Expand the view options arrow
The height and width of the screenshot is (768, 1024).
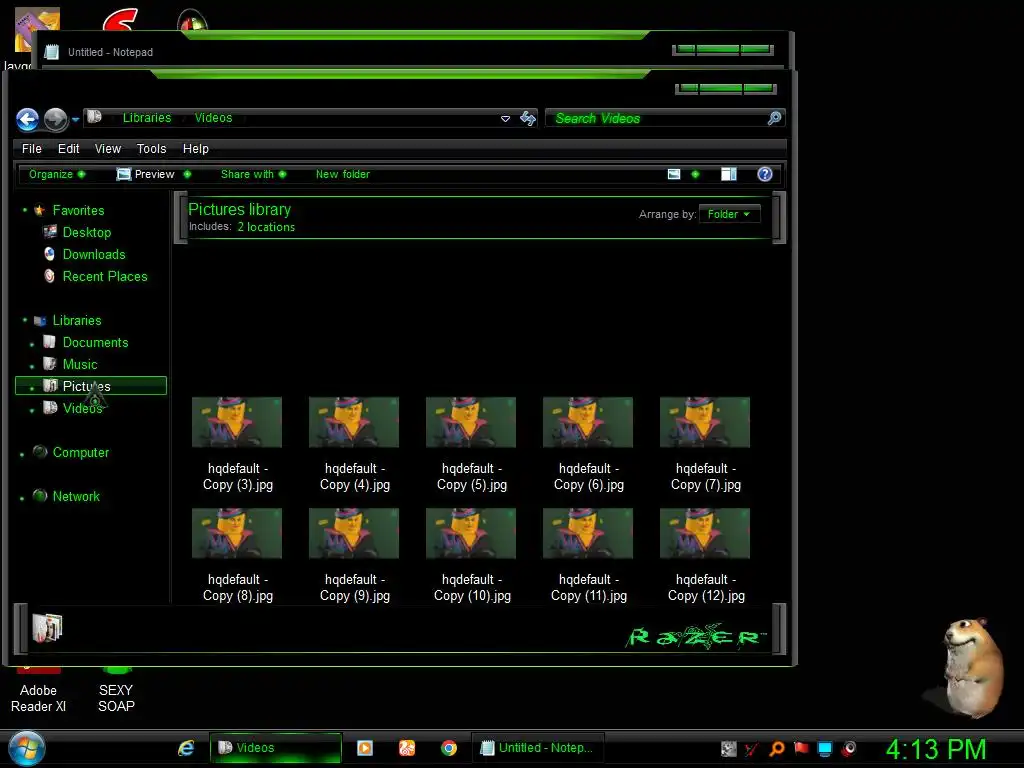(x=696, y=174)
